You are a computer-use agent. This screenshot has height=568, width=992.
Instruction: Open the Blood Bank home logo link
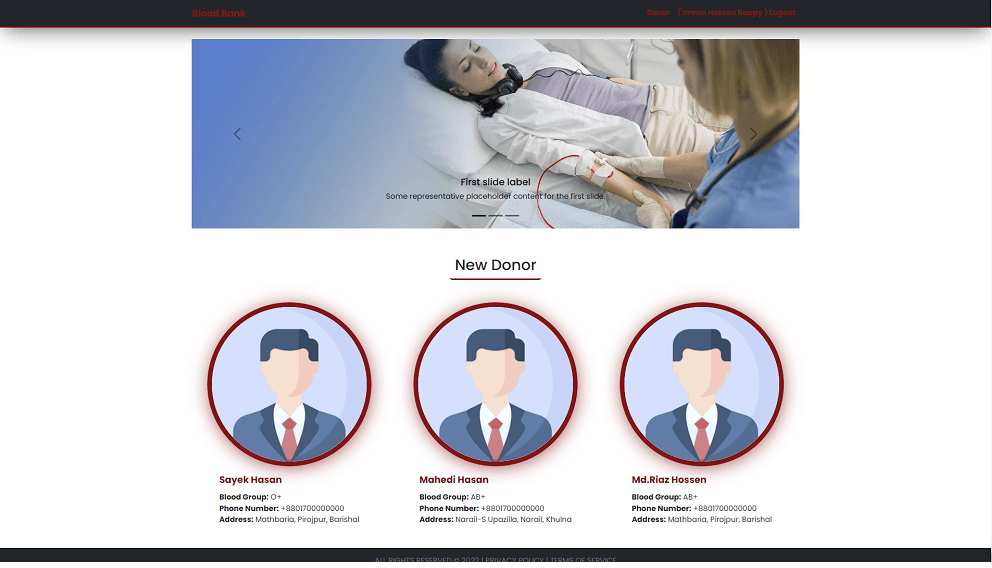[x=218, y=13]
